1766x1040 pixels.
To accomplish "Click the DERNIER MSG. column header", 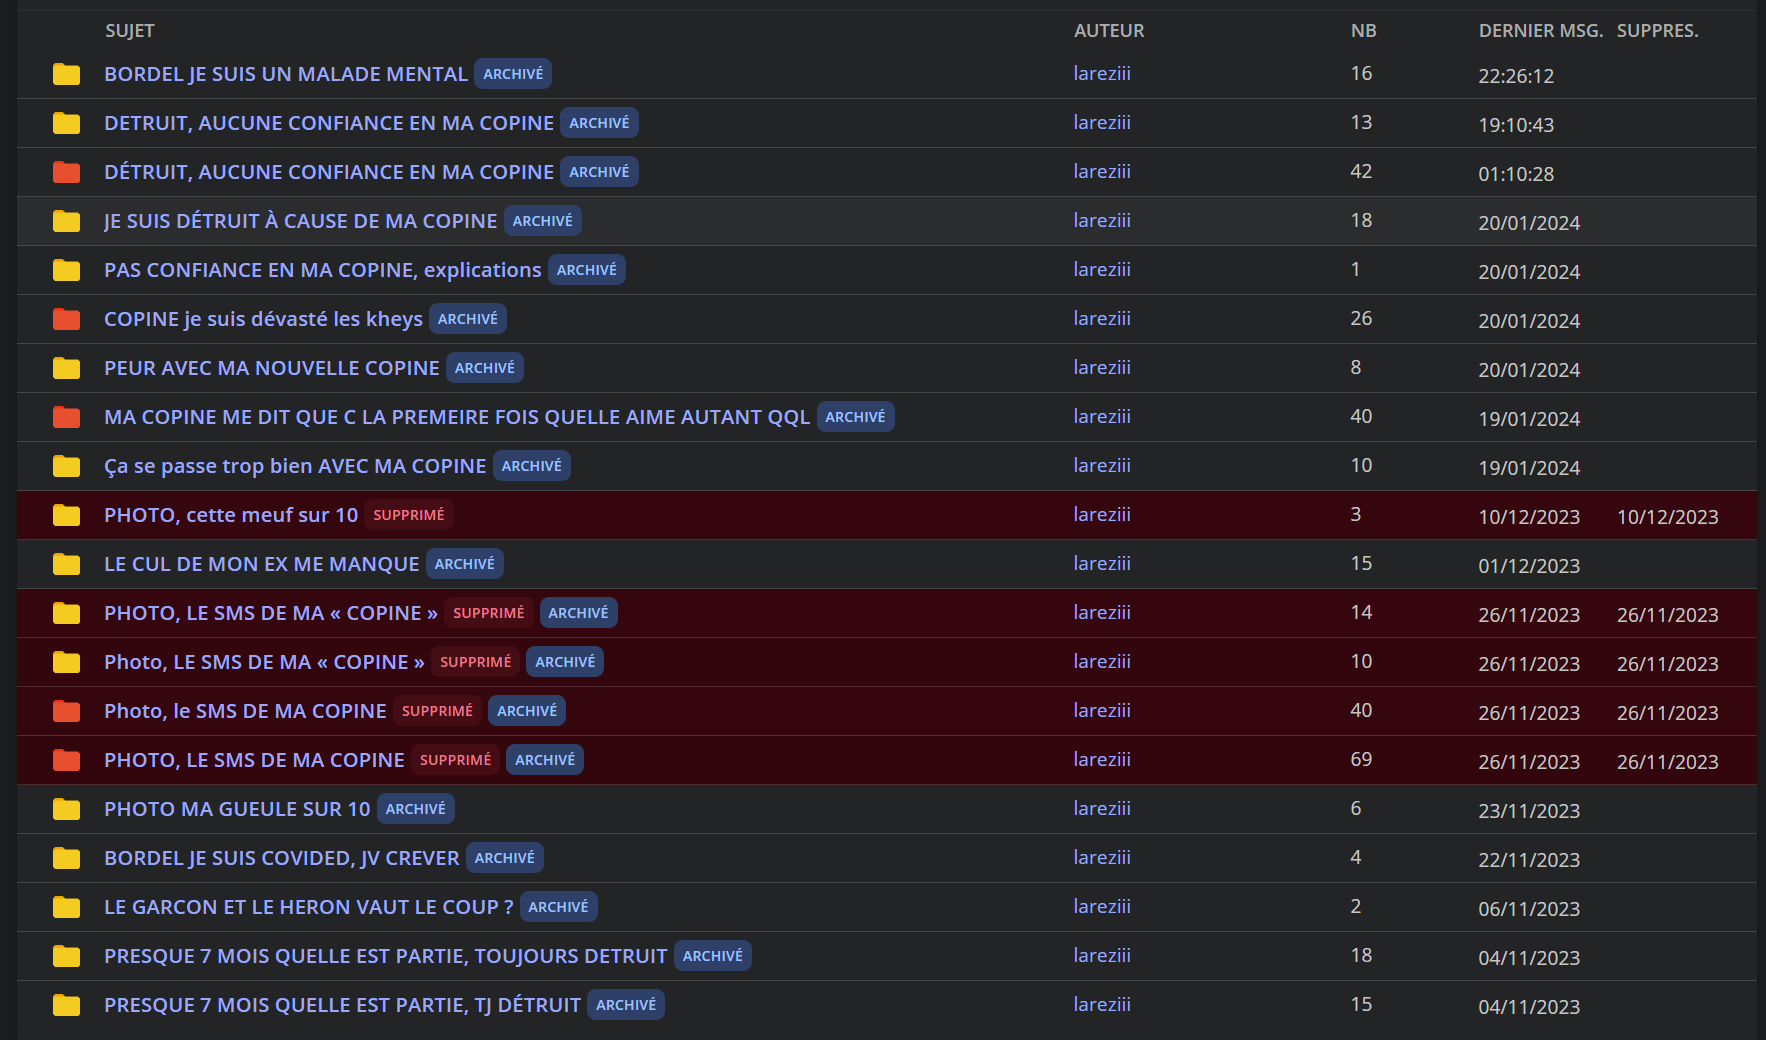I will [1540, 31].
